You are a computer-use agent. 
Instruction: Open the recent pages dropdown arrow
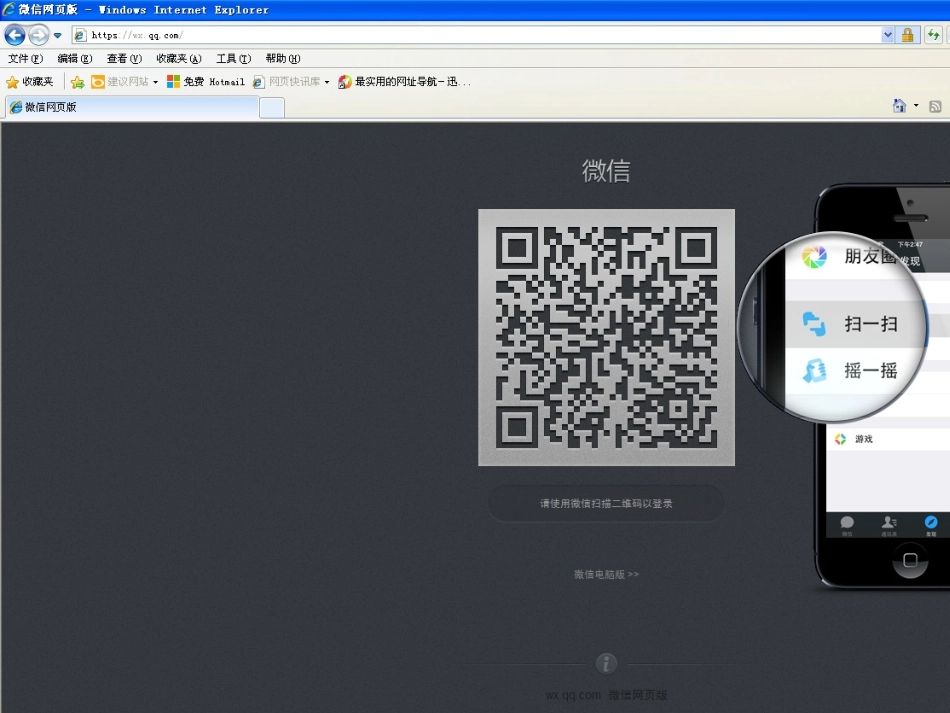[x=58, y=36]
